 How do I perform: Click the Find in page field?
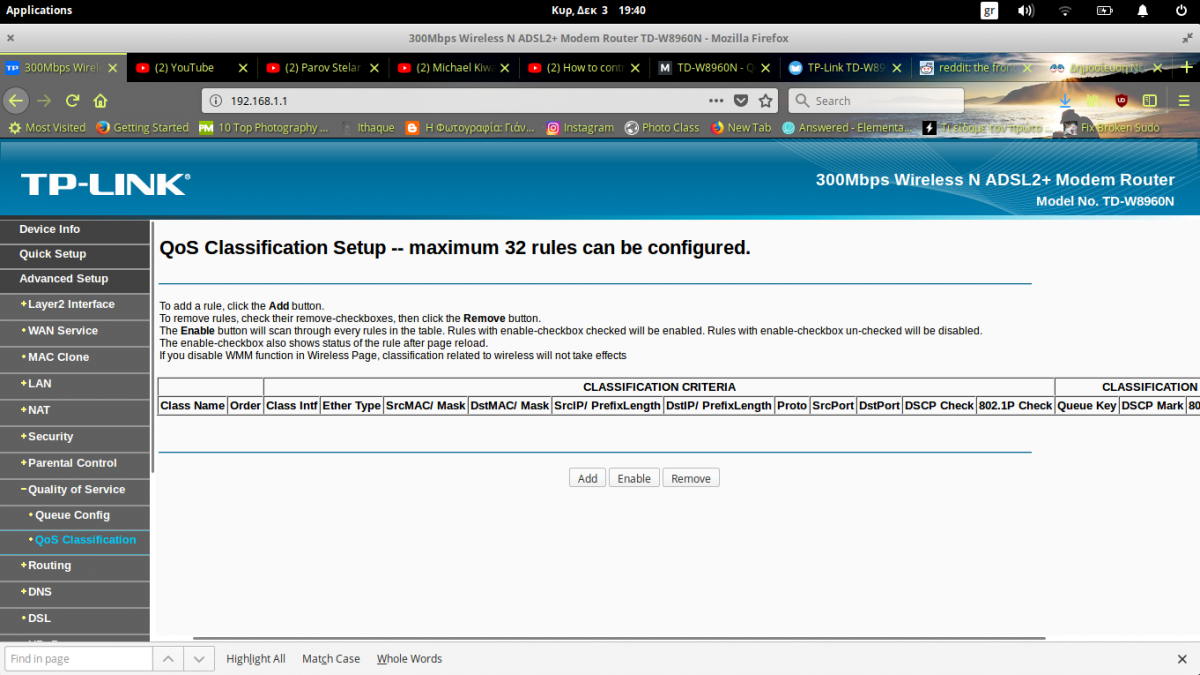(78, 659)
